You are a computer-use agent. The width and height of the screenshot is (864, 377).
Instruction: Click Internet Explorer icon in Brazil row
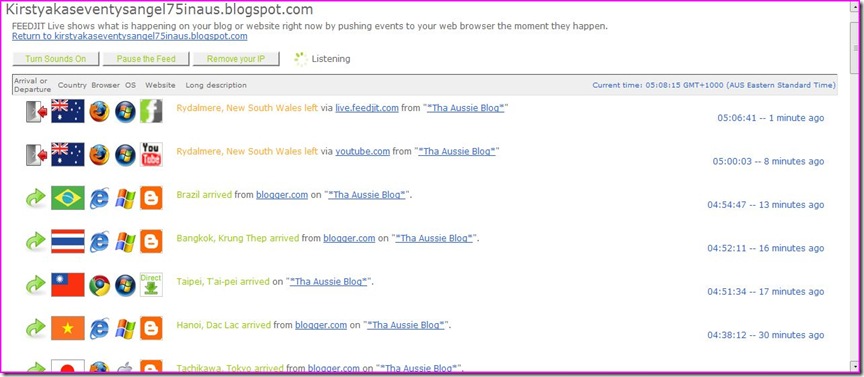click(100, 198)
